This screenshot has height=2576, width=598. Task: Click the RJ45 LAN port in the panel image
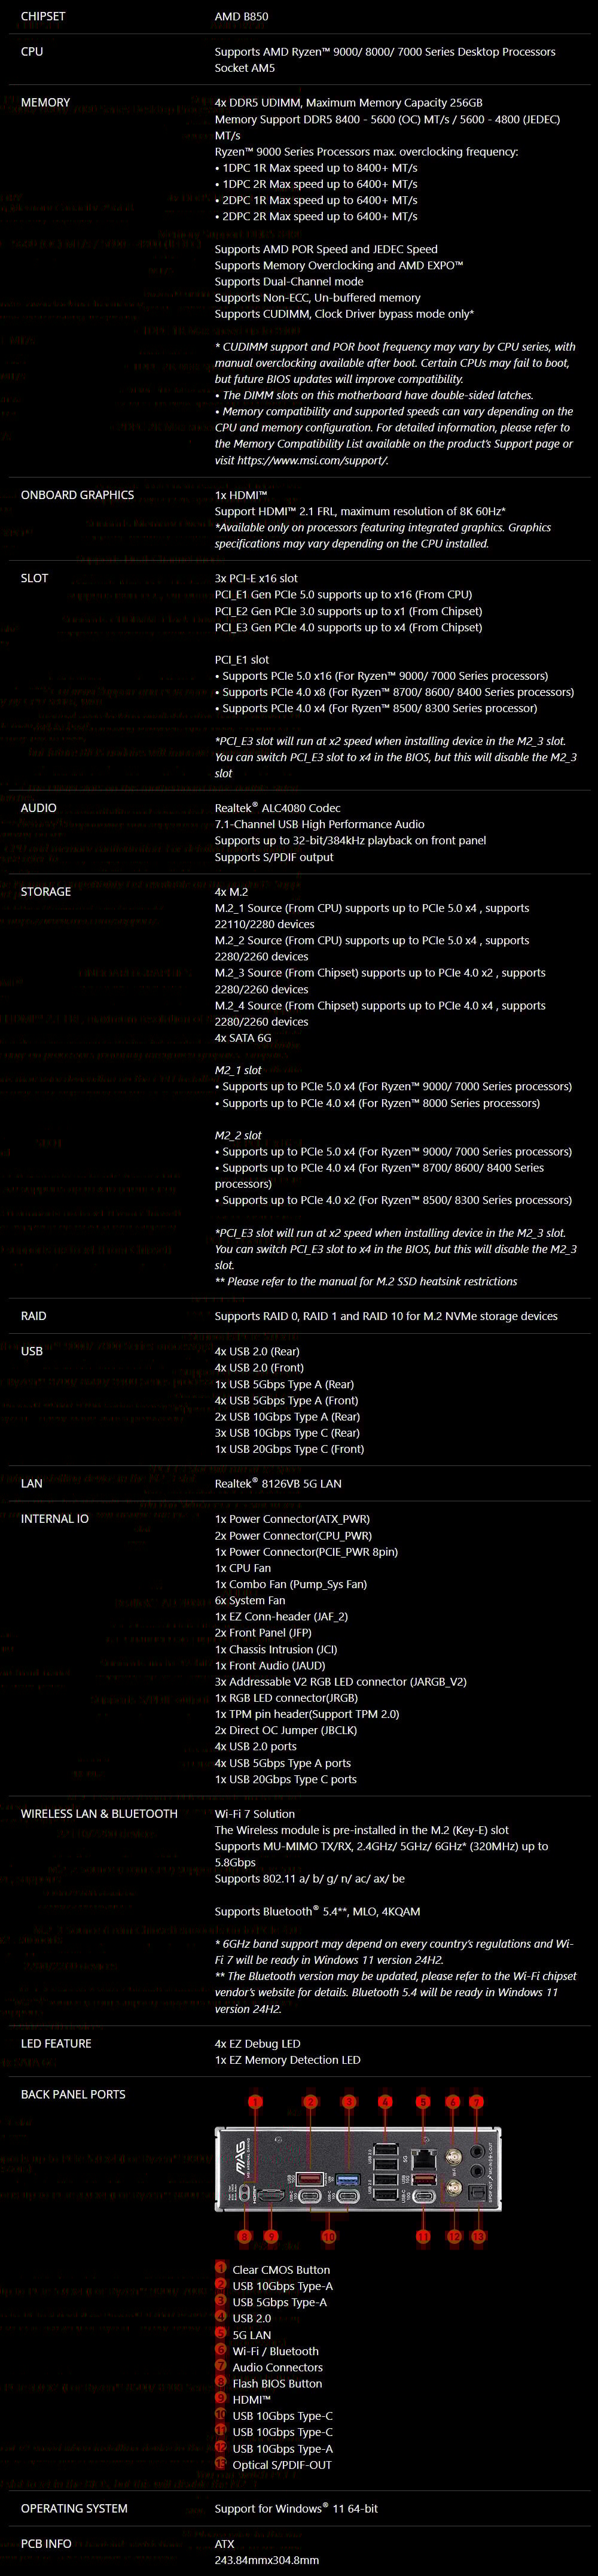[424, 2158]
